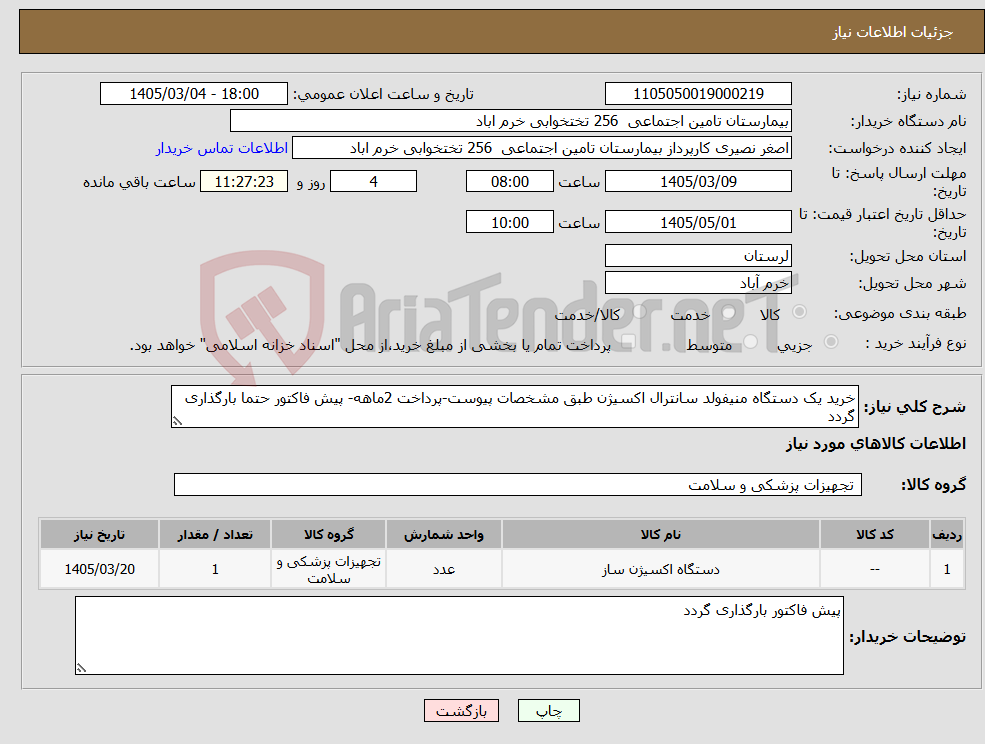Viewport: 985px width, 744px height.
Task: Click the چاپ print button
Action: click(548, 711)
